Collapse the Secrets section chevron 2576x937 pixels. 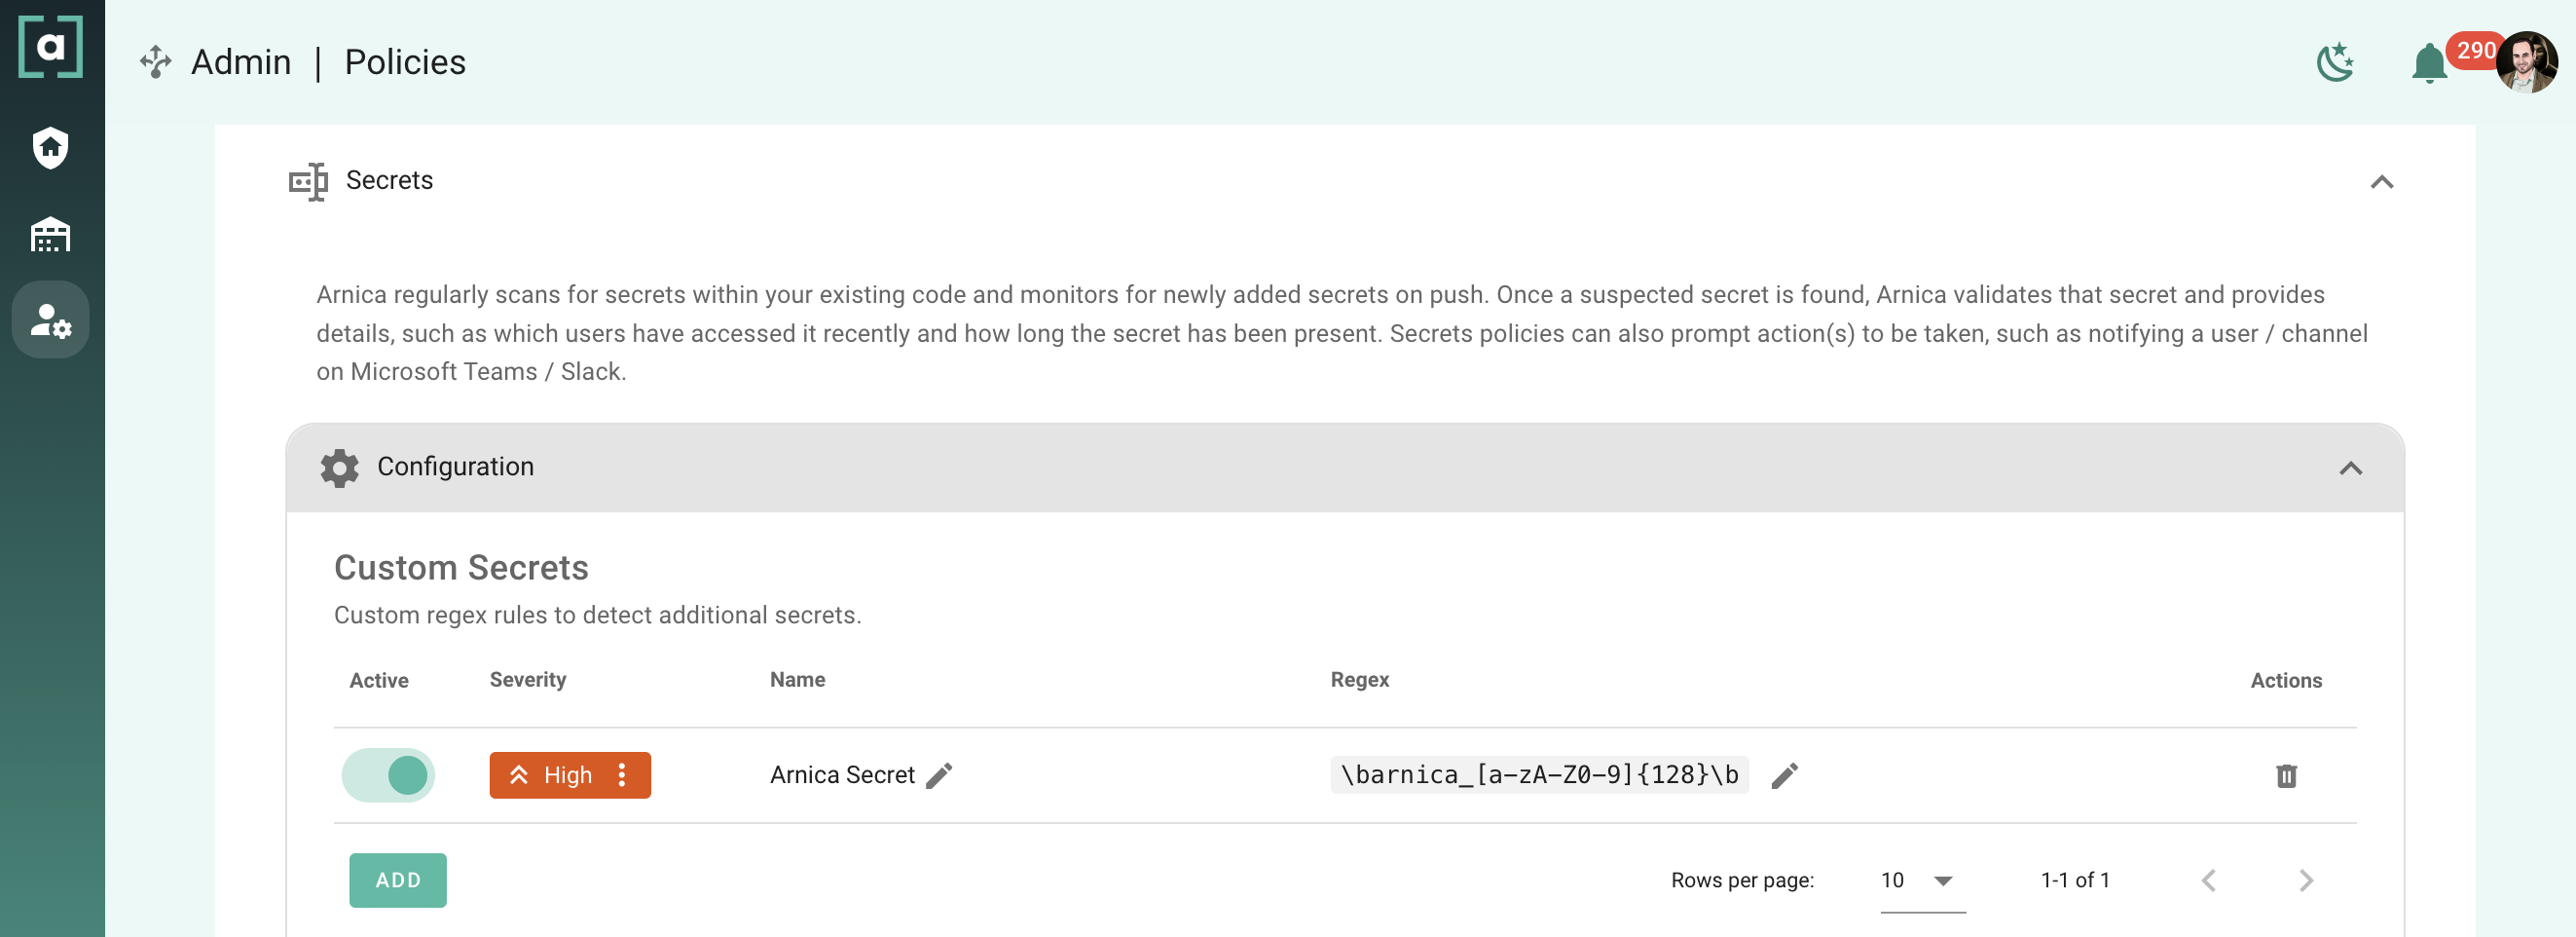pos(2381,182)
